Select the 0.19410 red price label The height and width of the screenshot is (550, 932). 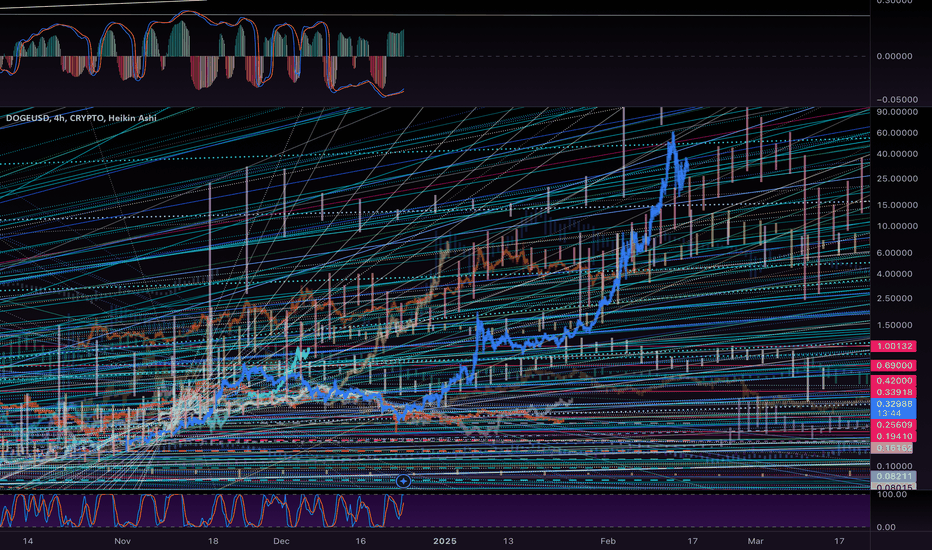tap(893, 436)
